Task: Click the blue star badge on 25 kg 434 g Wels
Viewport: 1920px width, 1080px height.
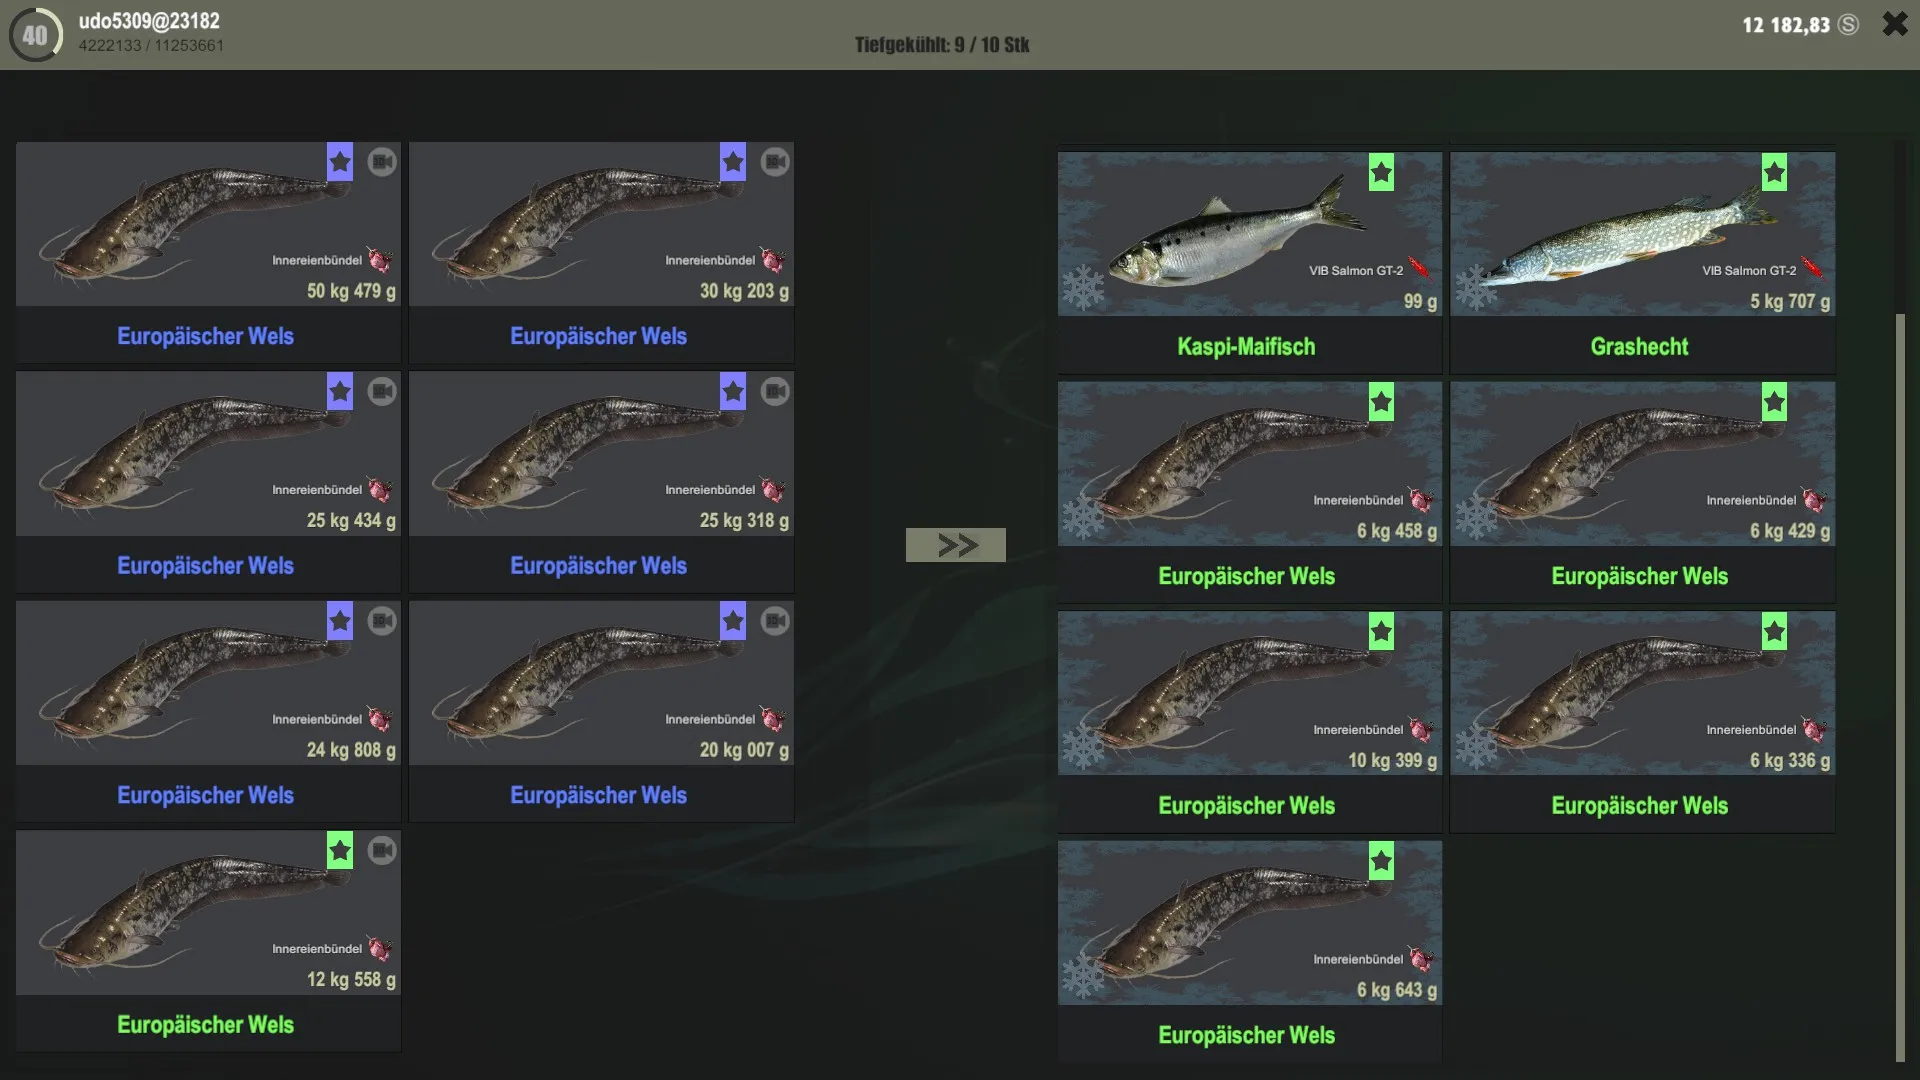Action: [x=340, y=392]
